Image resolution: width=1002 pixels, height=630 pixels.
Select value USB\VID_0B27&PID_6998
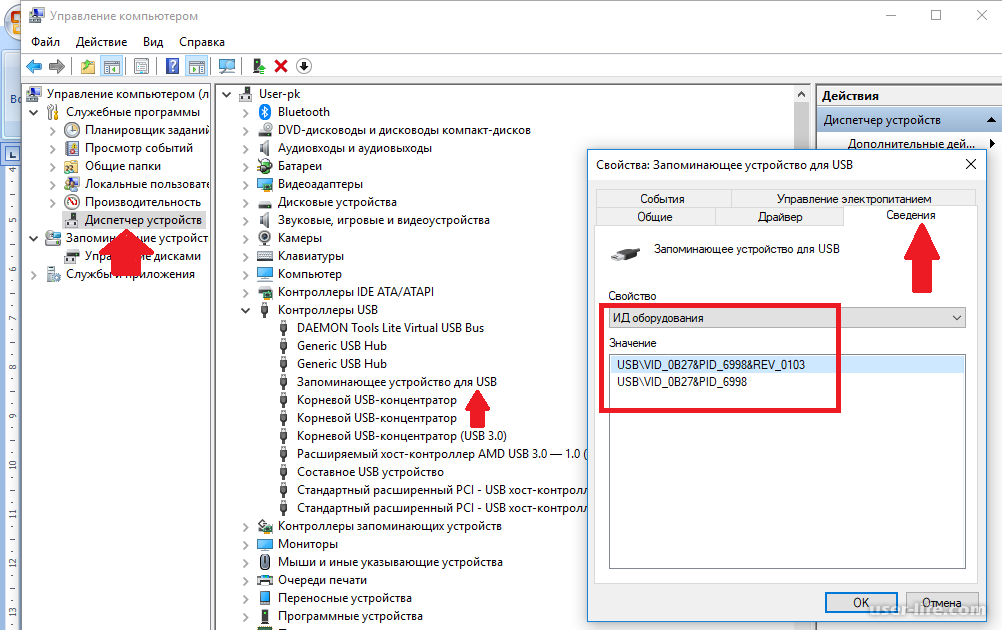(682, 382)
